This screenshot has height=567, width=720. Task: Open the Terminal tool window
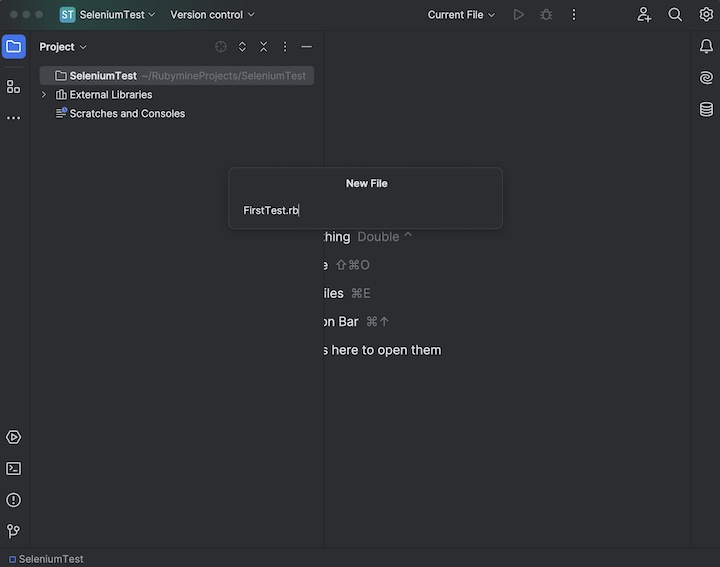(x=14, y=468)
